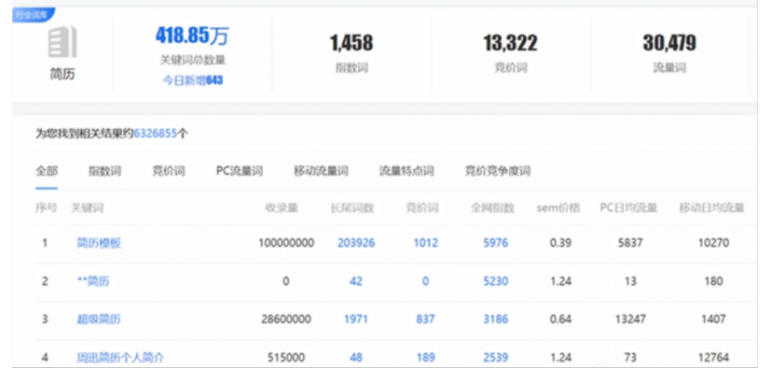Open index value 2539

coord(496,358)
